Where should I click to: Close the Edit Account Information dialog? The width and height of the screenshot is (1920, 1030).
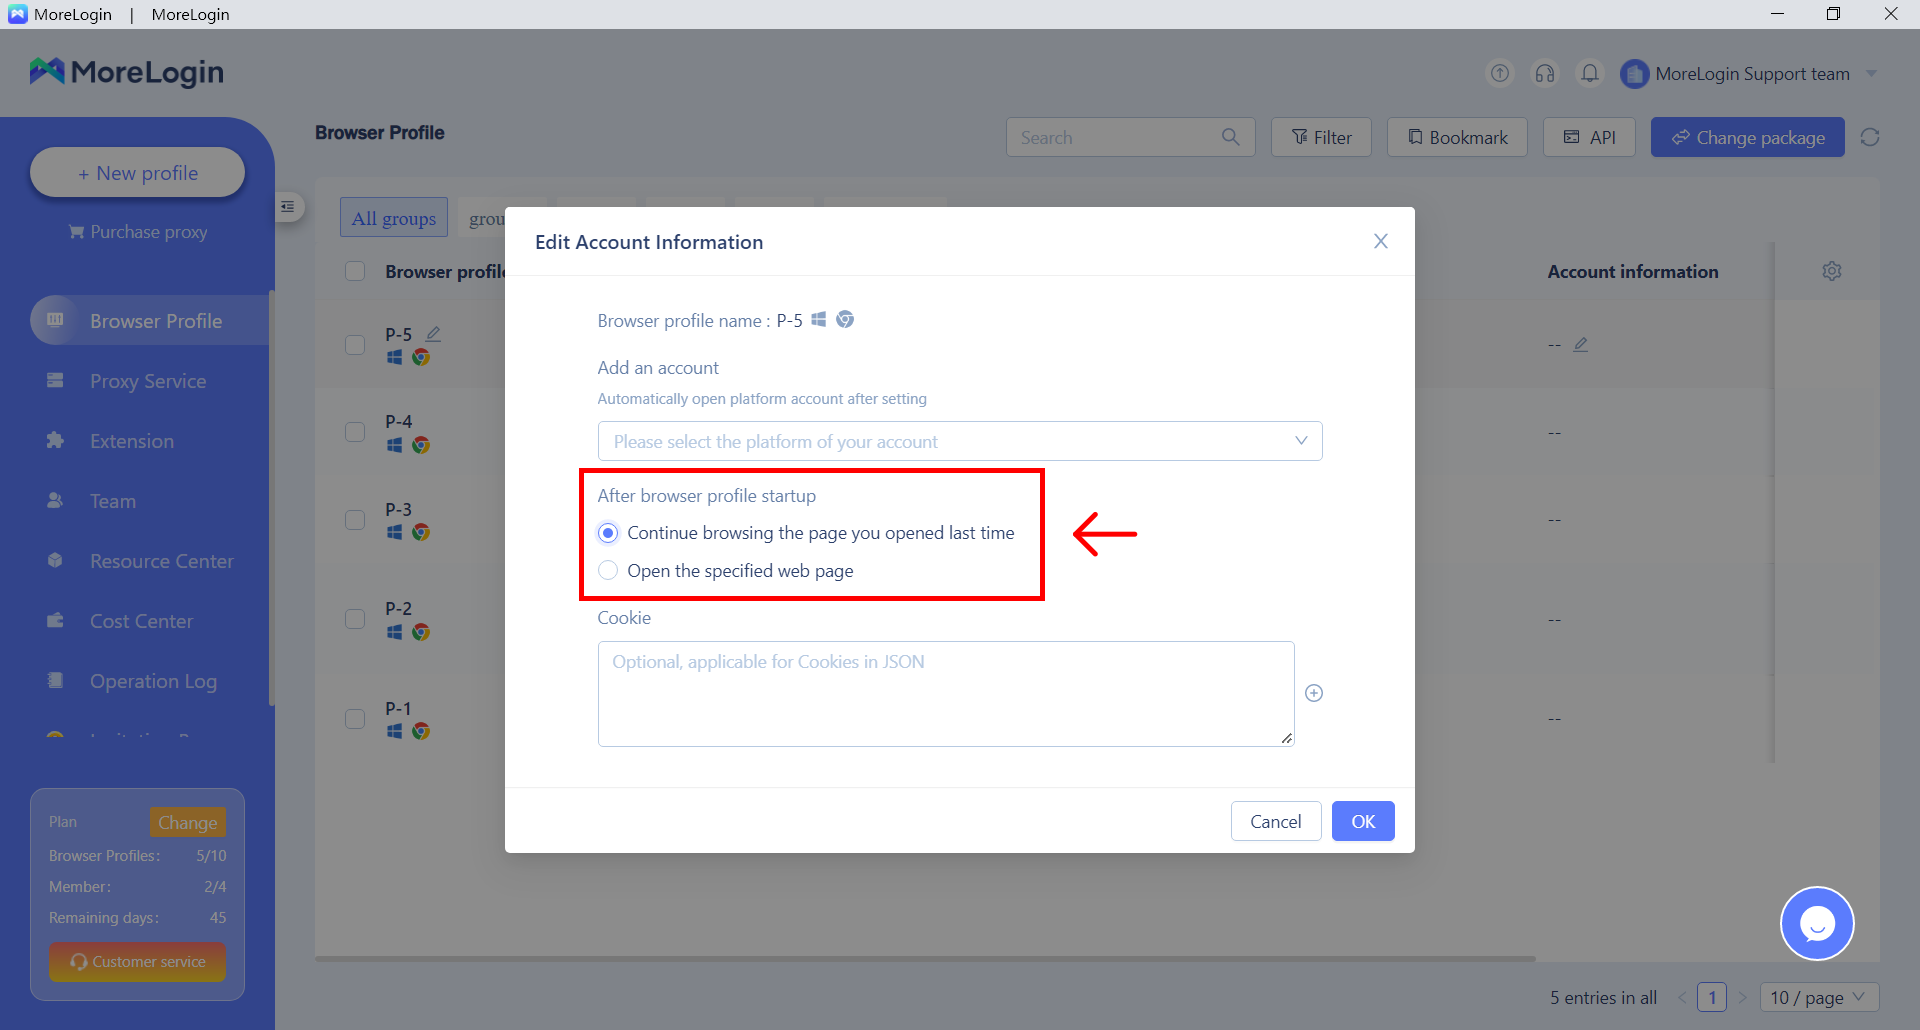1380,241
